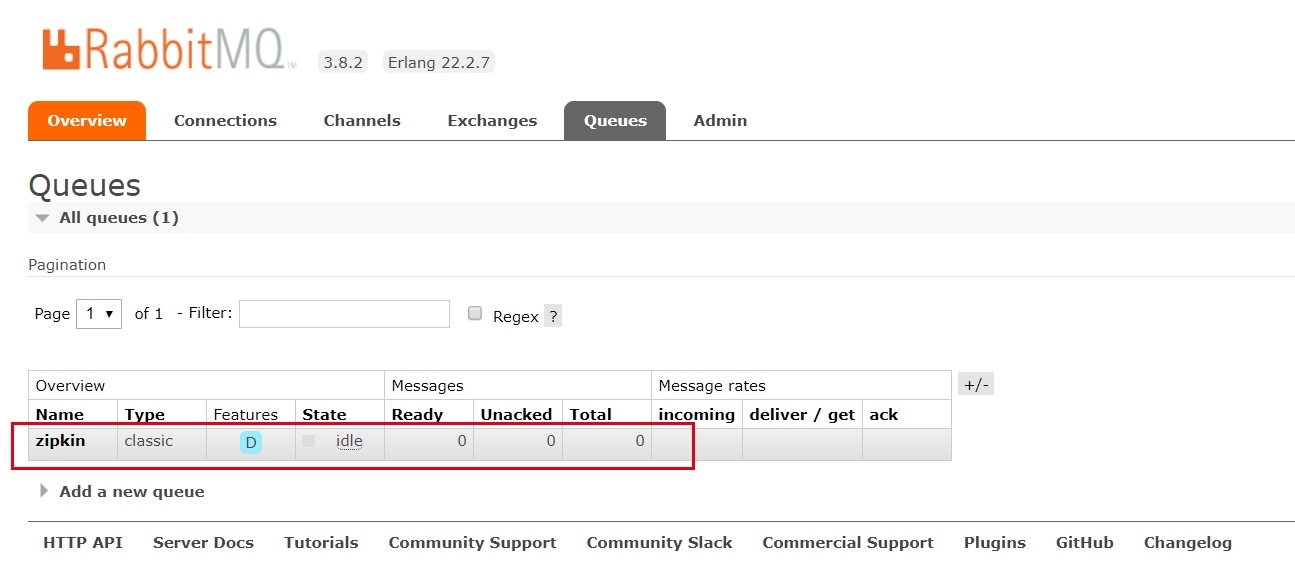Open the zipkin queue details

pyautogui.click(x=59, y=441)
